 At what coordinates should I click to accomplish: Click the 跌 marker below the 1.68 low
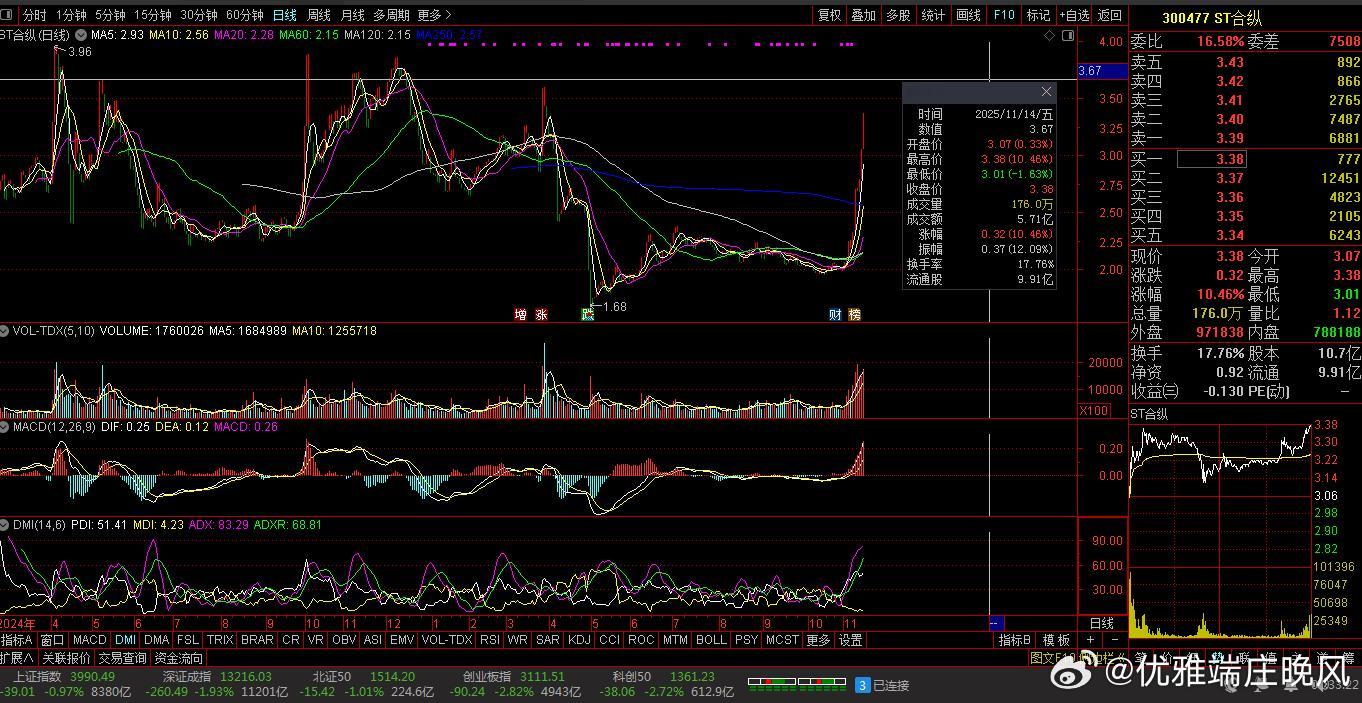[x=588, y=314]
